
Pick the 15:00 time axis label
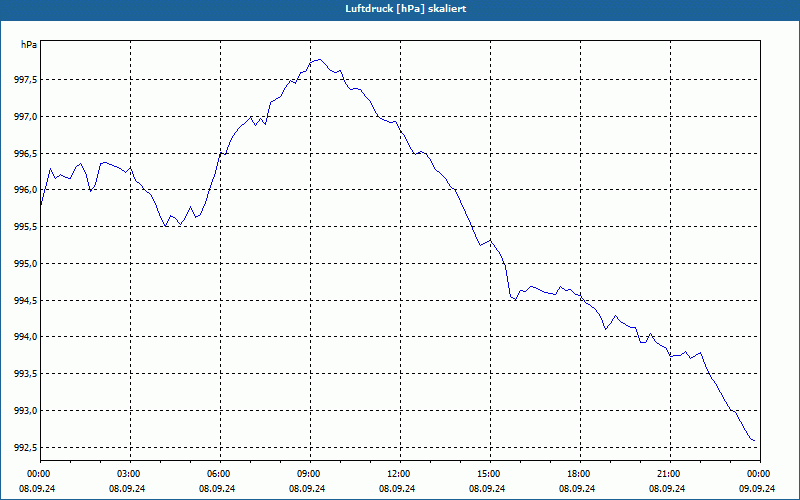(x=490, y=474)
